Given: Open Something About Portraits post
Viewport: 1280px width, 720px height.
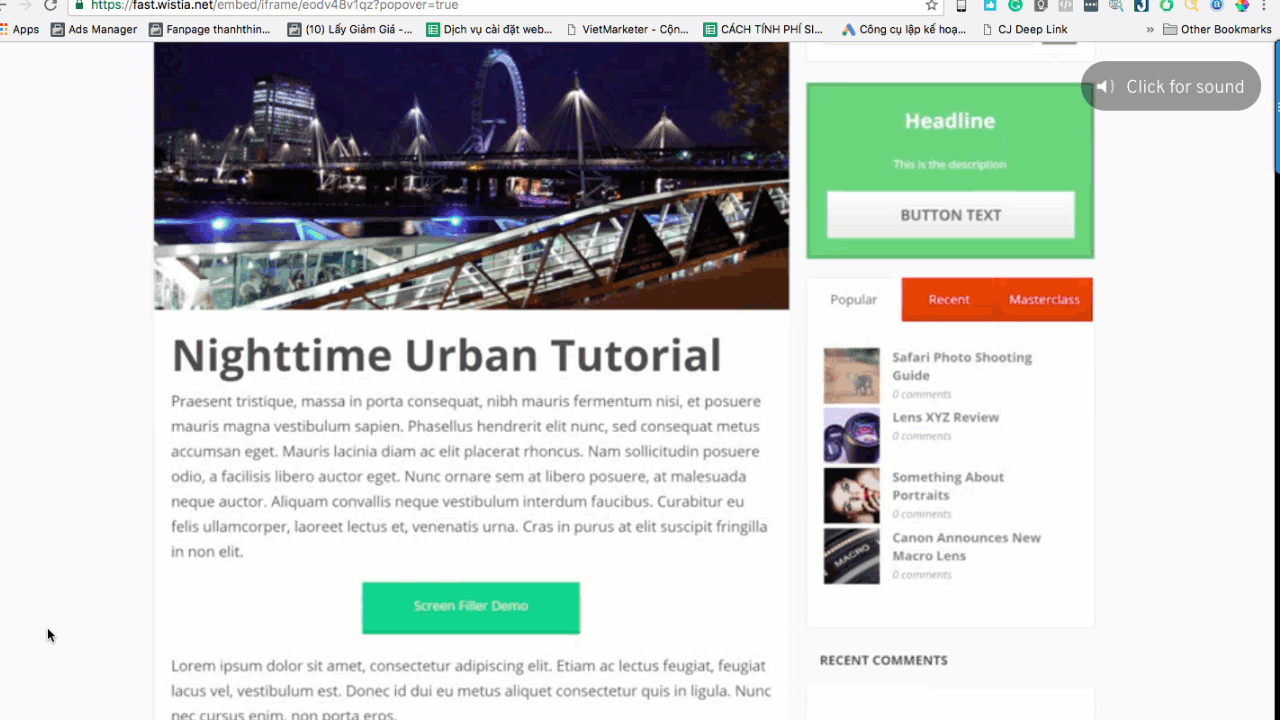Looking at the screenshot, I should tap(948, 486).
